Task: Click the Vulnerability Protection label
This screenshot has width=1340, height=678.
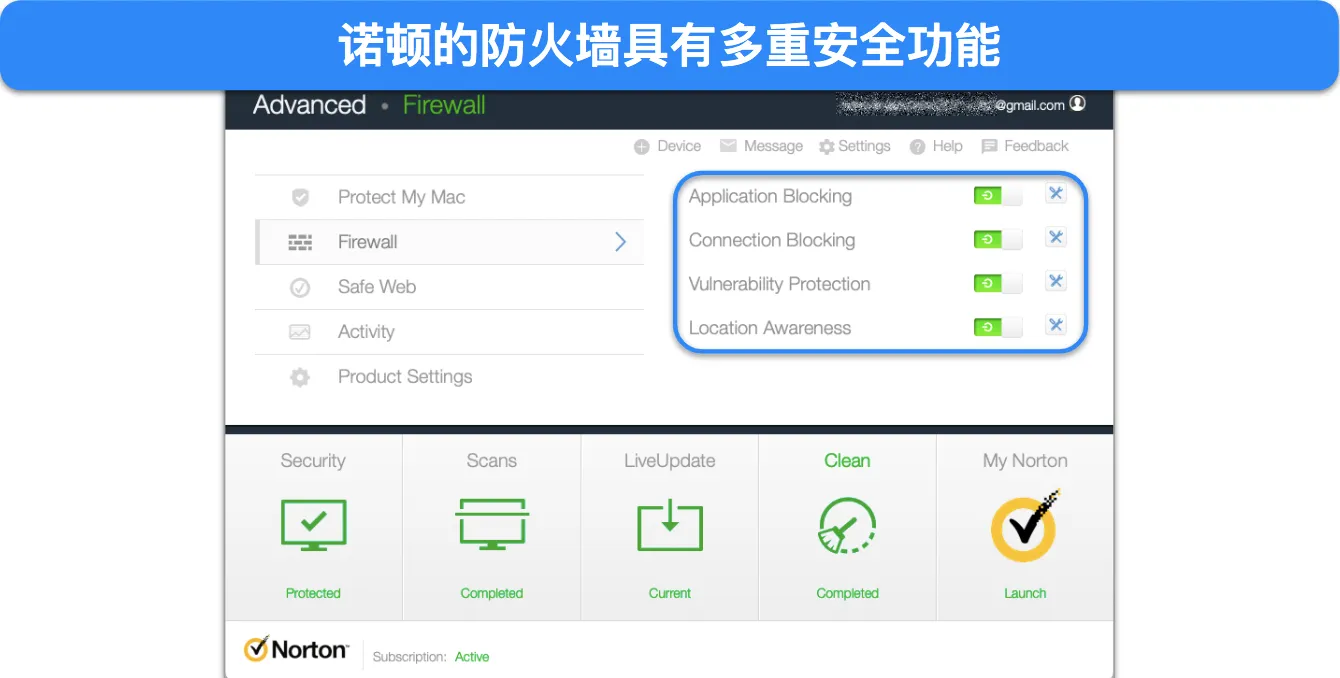Action: (x=779, y=284)
